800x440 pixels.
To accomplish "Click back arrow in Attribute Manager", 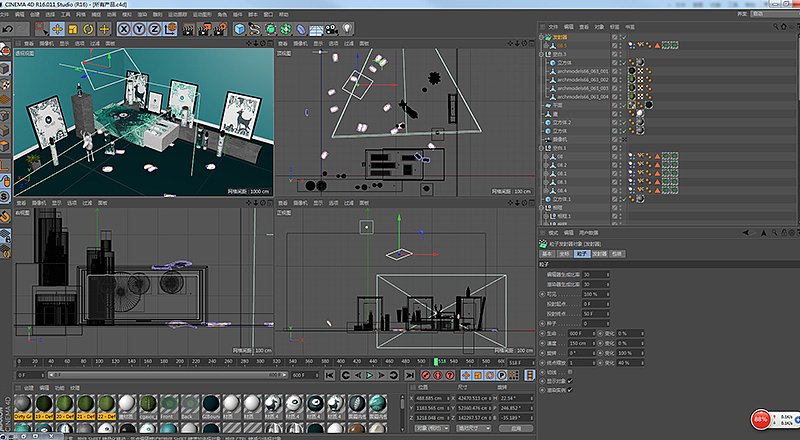I will tap(746, 233).
